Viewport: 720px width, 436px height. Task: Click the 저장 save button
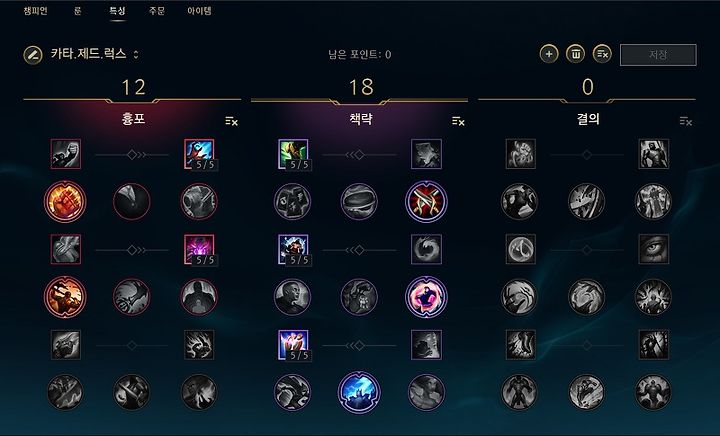coord(658,55)
